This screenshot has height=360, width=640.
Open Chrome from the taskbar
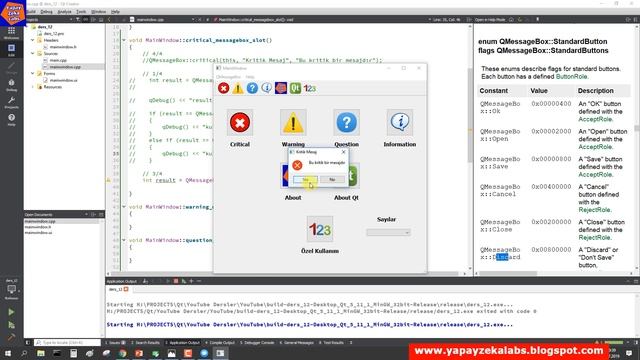pos(122,353)
